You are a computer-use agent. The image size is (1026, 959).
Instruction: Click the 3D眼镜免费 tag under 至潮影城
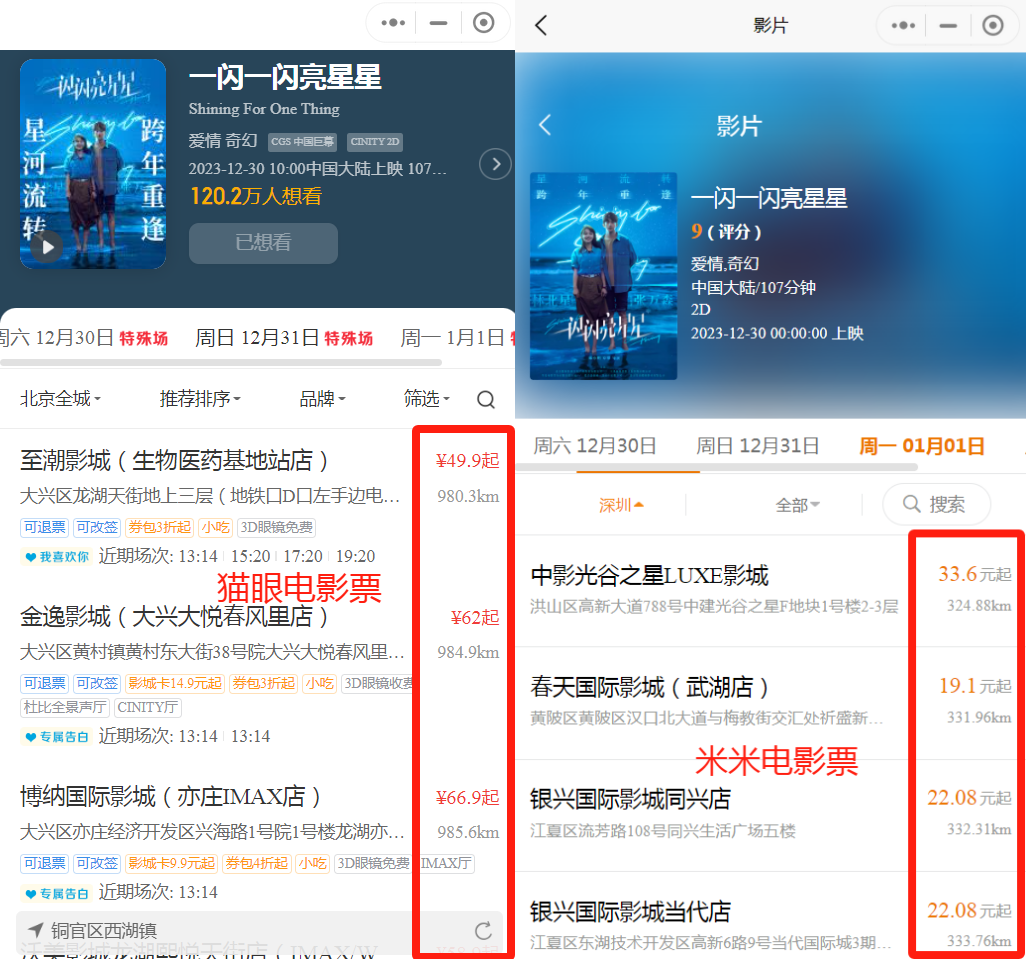(x=276, y=527)
